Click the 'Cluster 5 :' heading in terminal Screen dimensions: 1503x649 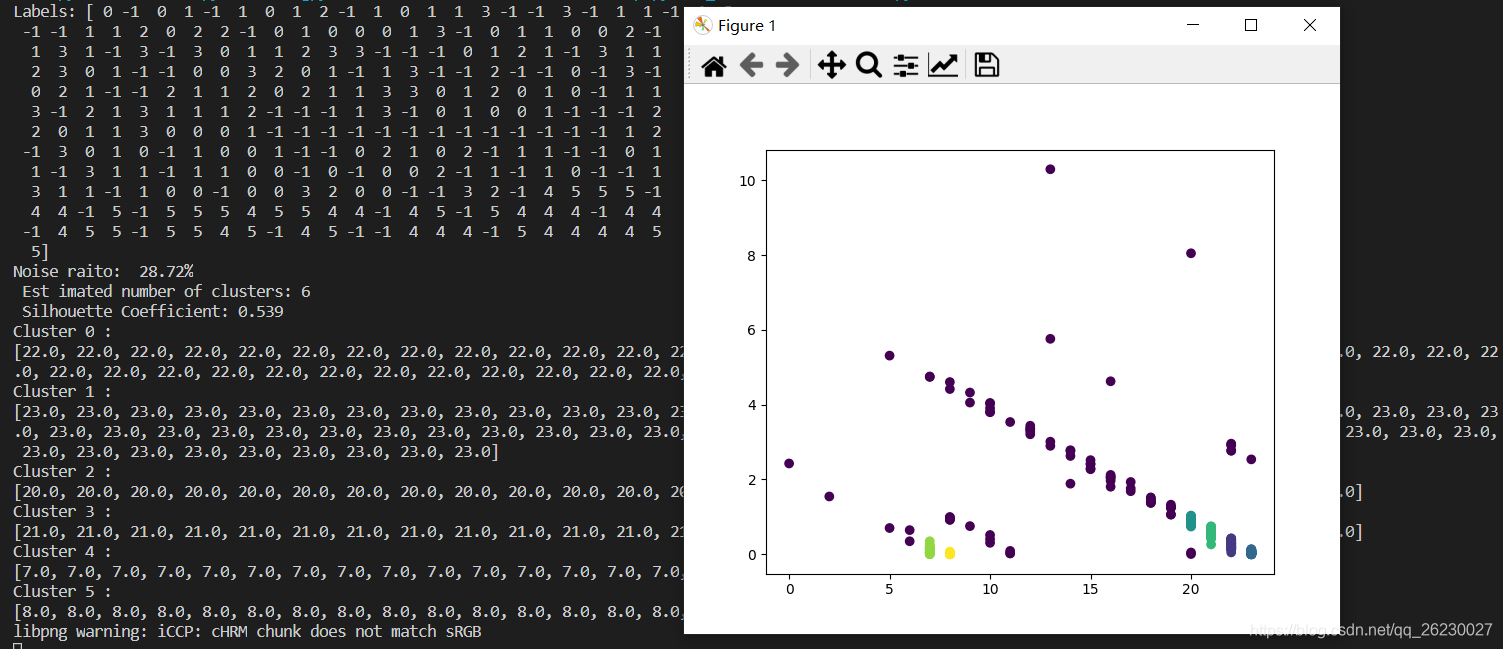62,591
